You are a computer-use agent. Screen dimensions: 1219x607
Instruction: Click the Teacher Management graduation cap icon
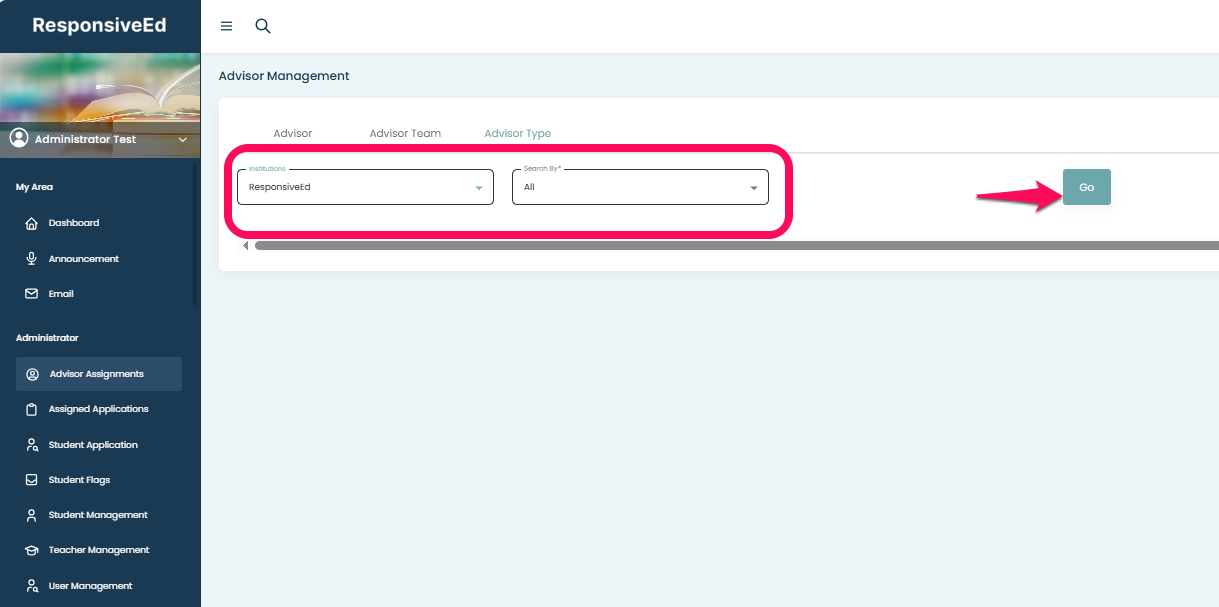(x=31, y=550)
